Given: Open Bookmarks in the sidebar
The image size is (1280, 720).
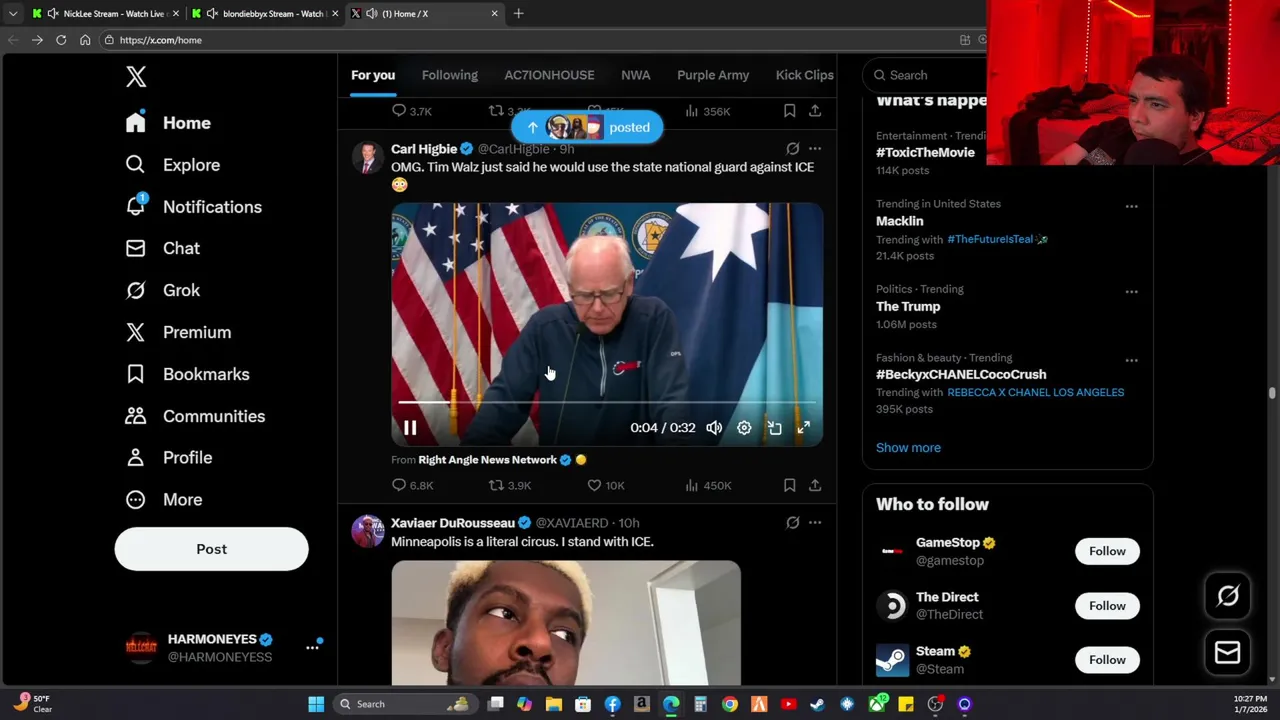Looking at the screenshot, I should click(x=187, y=374).
